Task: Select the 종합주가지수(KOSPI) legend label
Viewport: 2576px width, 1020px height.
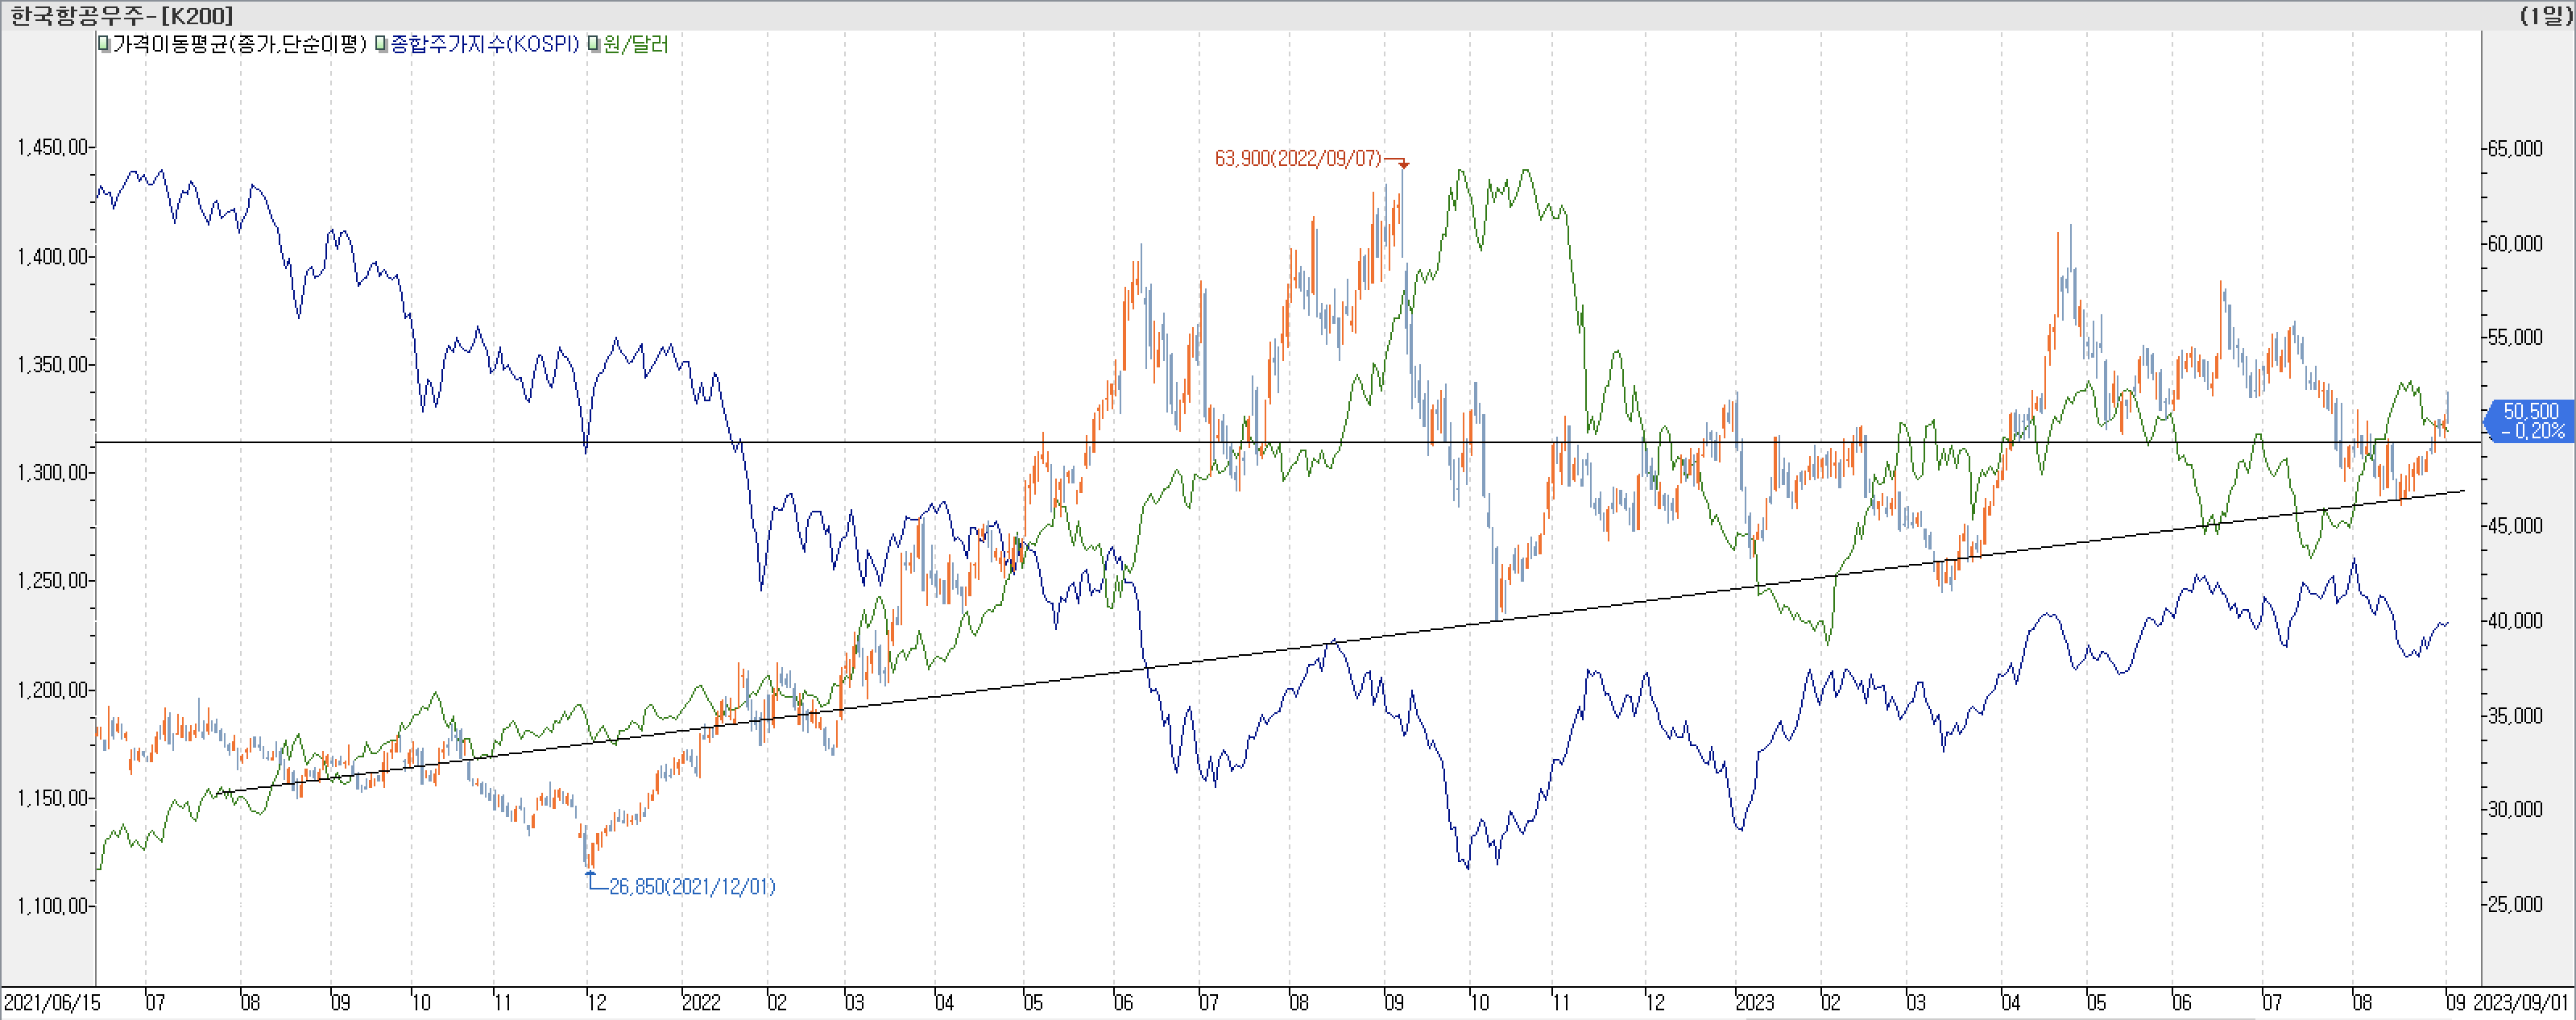Action: click(x=484, y=44)
